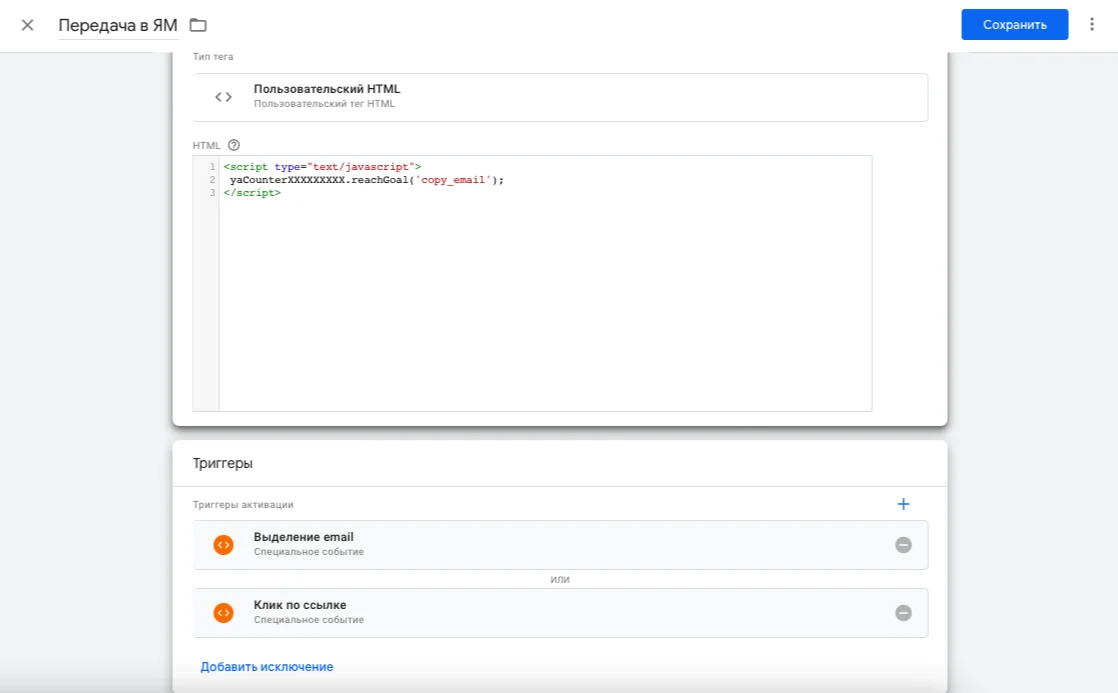This screenshot has width=1118, height=693.
Task: Select the Пользовательский HTML tag type title
Action: [327, 89]
